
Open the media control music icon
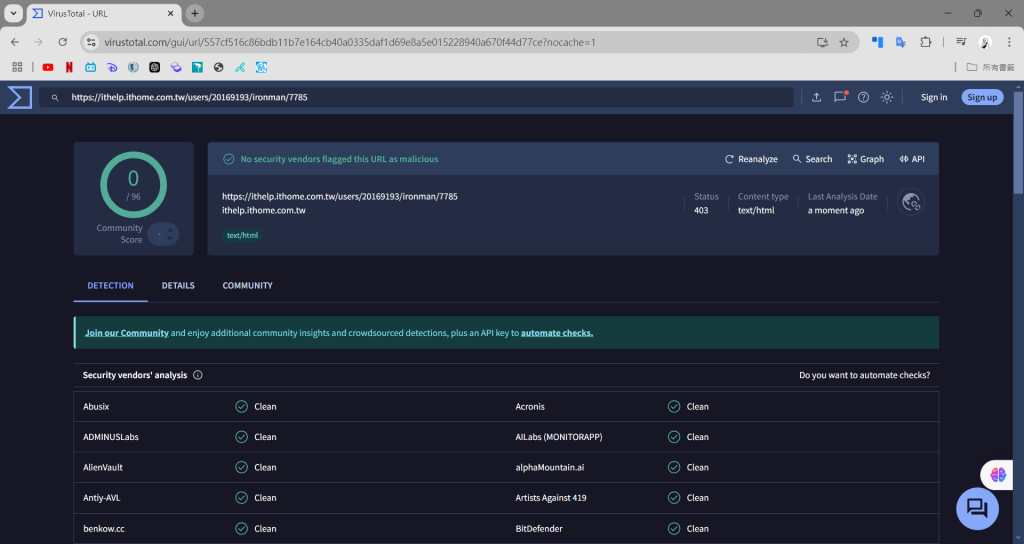961,42
